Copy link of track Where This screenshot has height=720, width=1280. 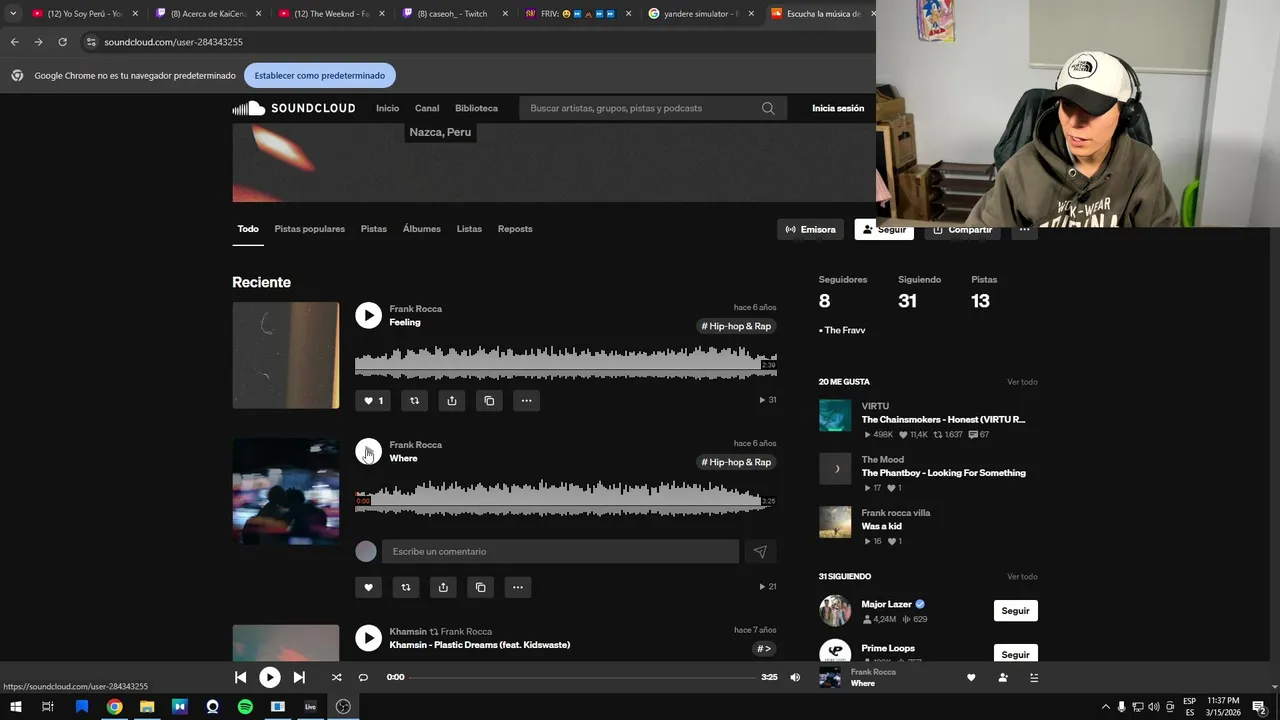[x=480, y=587]
